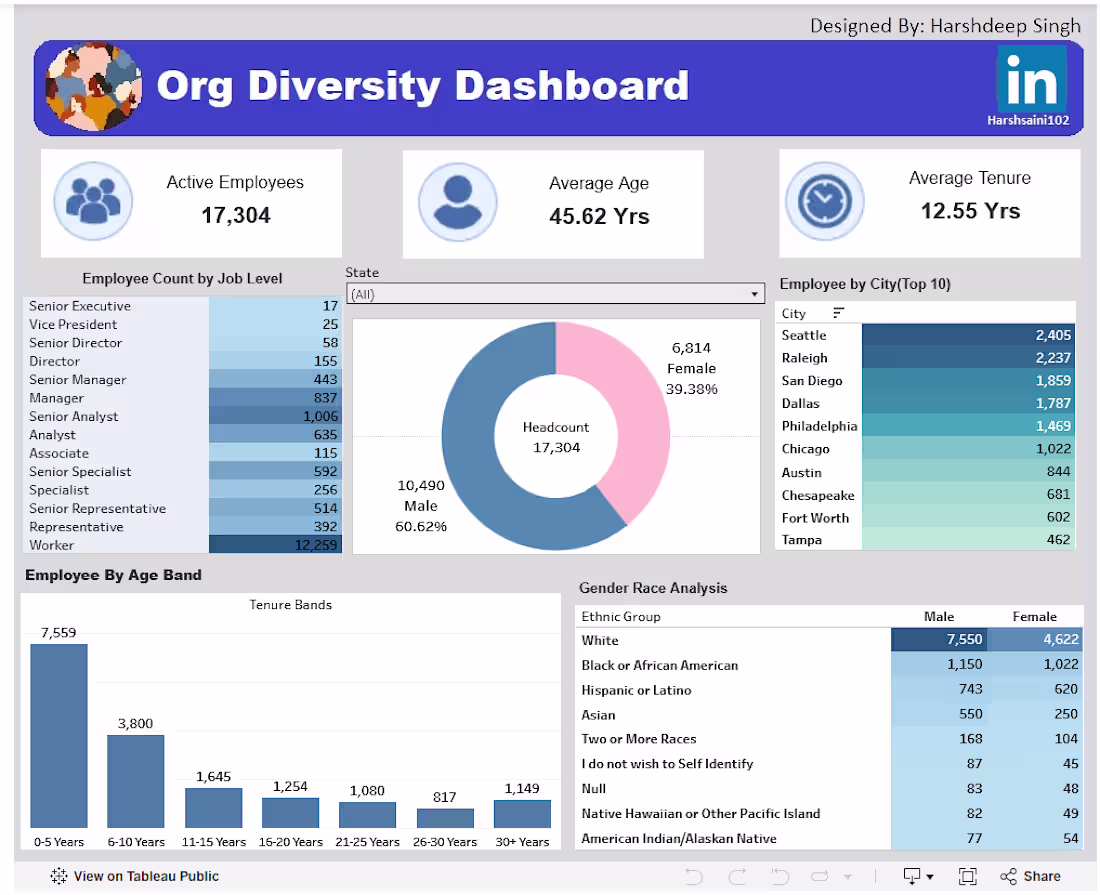1100x895 pixels.
Task: Click the 16-20 Years bar
Action: click(x=290, y=813)
